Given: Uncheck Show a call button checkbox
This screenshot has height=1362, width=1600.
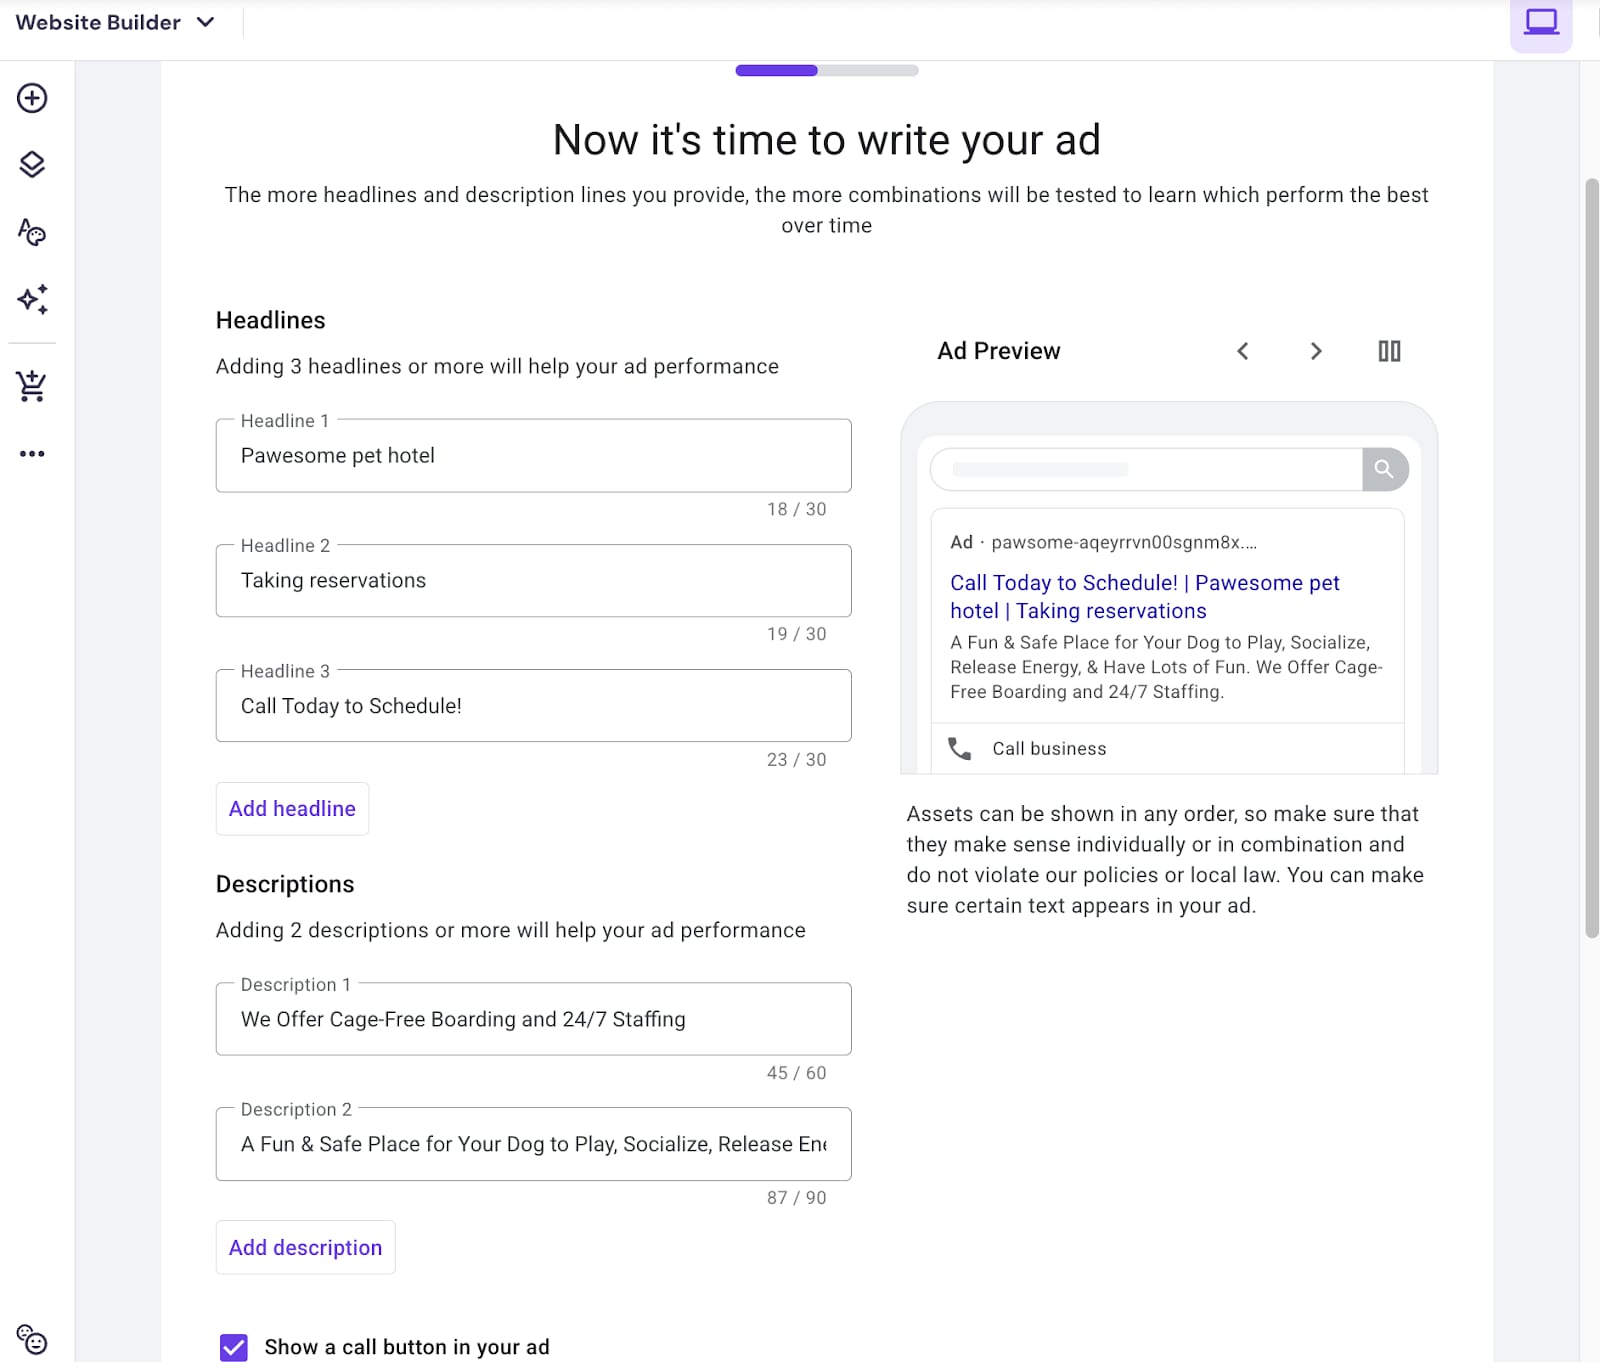Looking at the screenshot, I should point(234,1347).
